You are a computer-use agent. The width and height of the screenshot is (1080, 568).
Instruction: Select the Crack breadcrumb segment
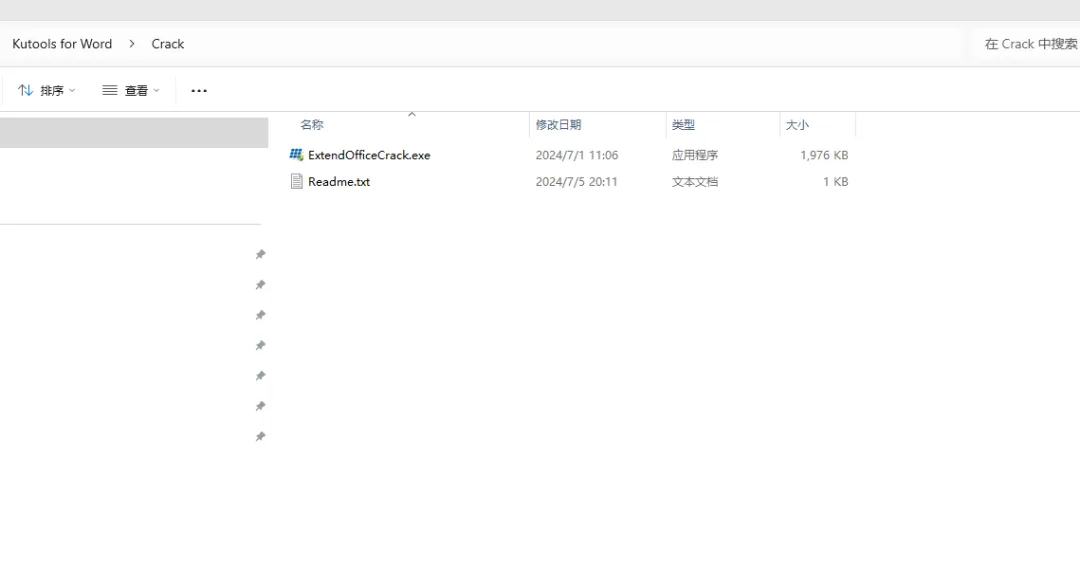(167, 44)
